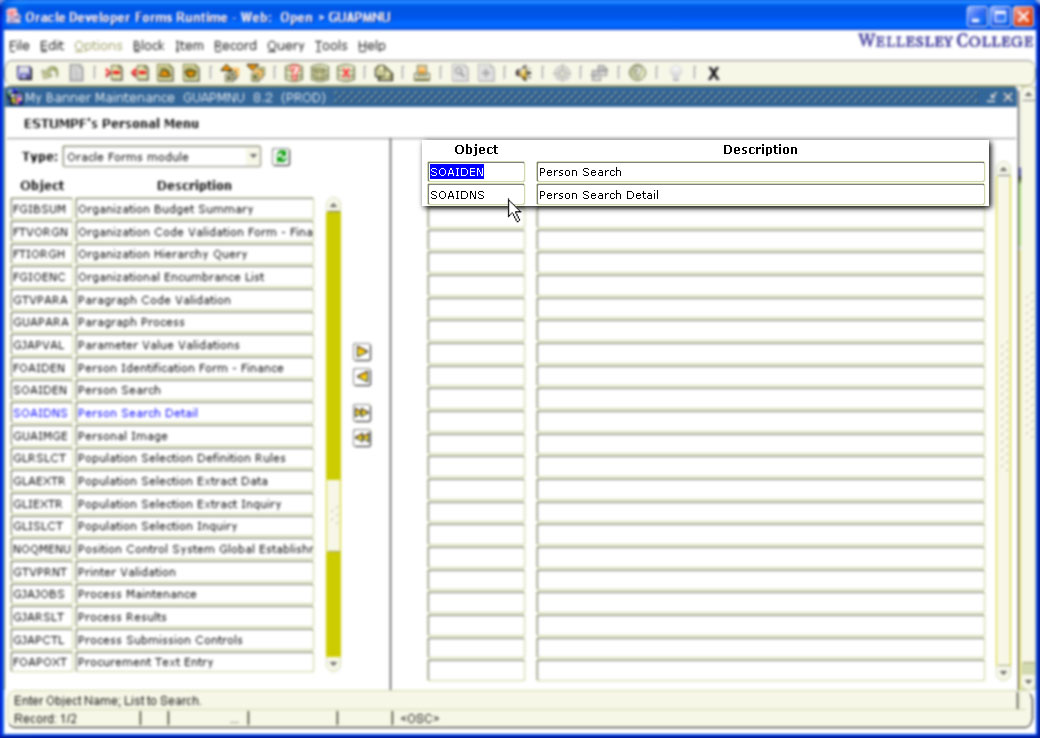This screenshot has width=1040, height=738.
Task: Select FTVORGN in the left object list
Action: pos(41,232)
